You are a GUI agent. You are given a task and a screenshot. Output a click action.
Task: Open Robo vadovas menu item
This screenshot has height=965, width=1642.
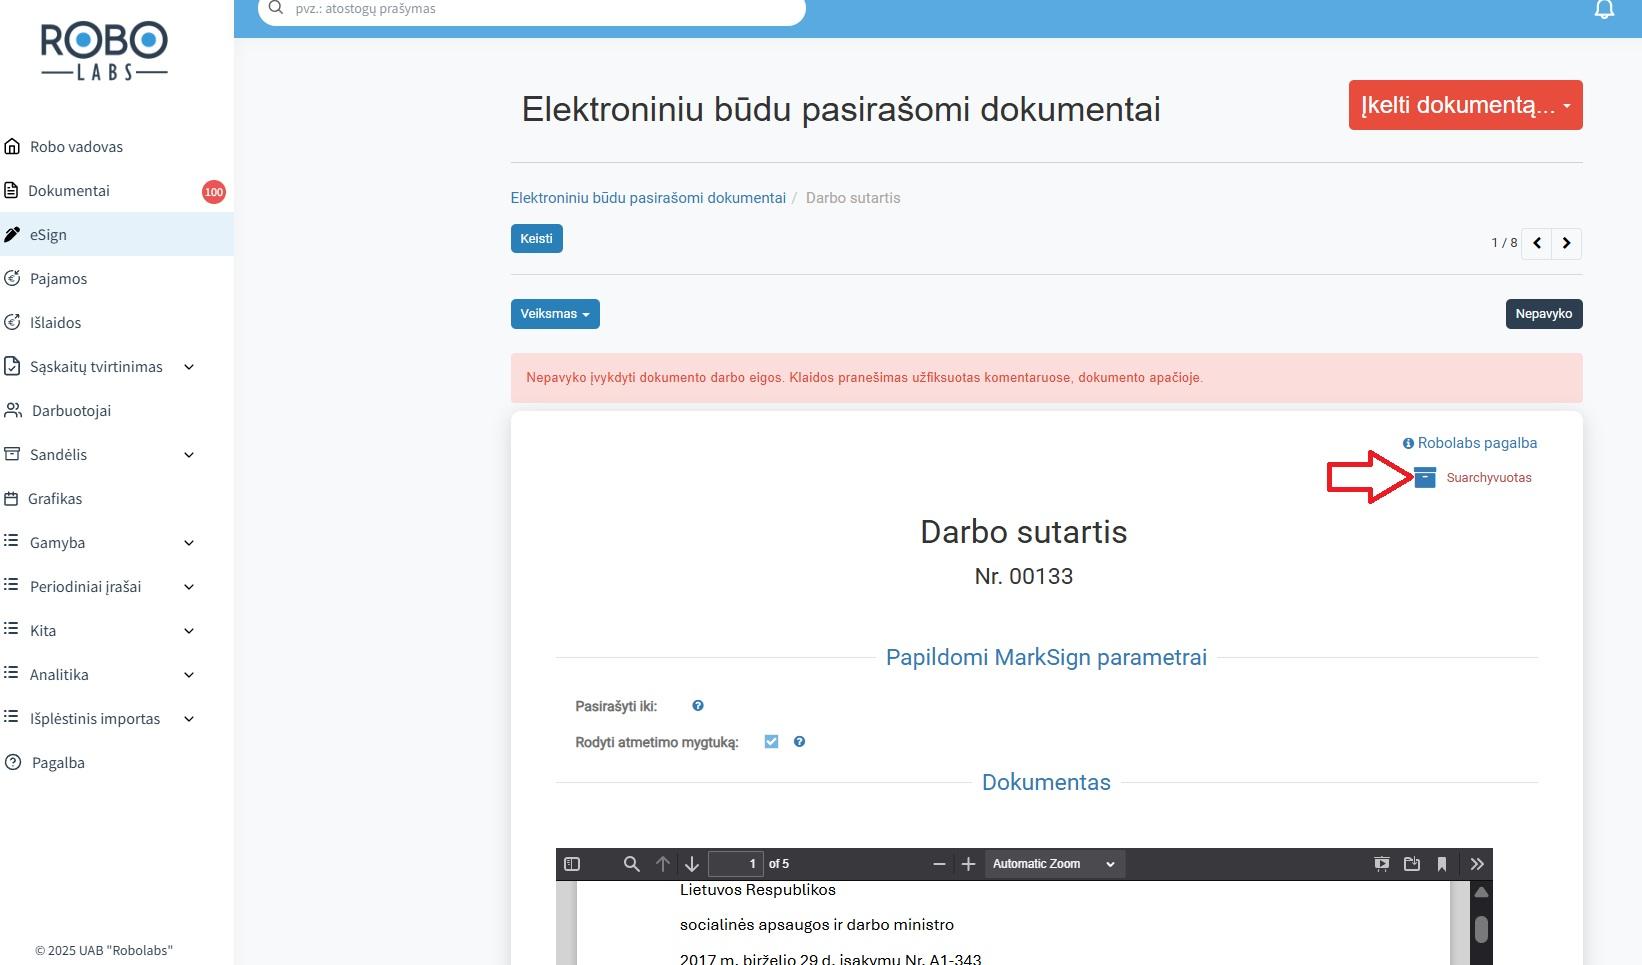117,147
